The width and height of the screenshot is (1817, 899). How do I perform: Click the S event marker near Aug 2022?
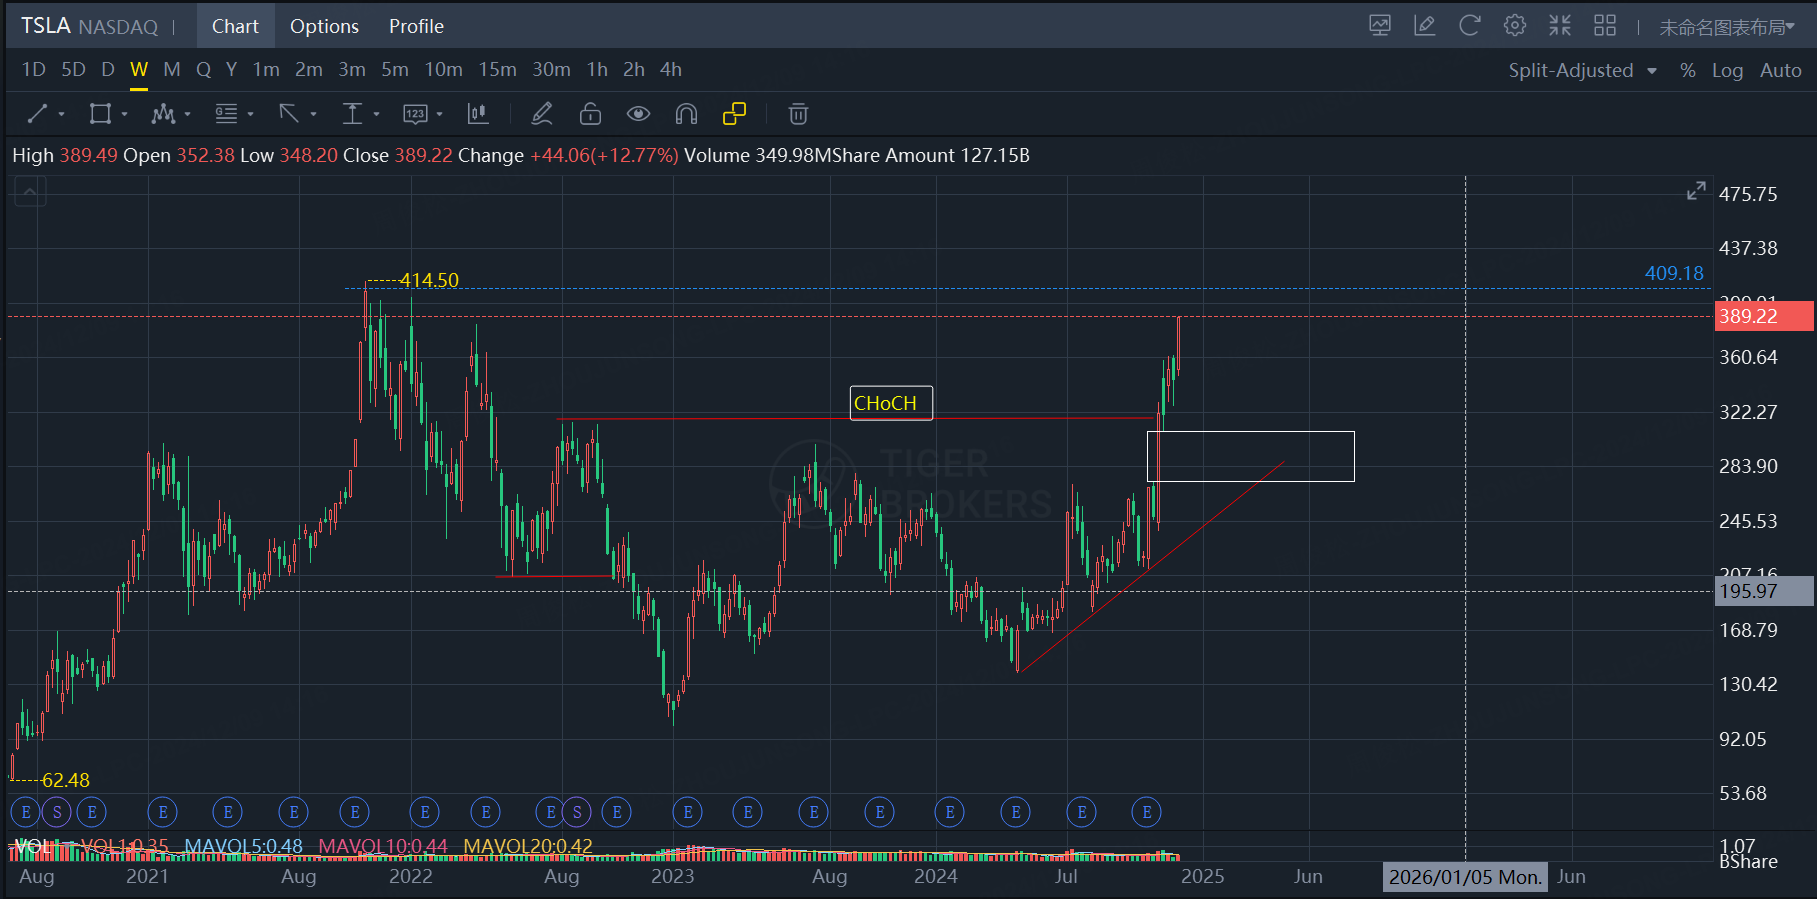(577, 812)
